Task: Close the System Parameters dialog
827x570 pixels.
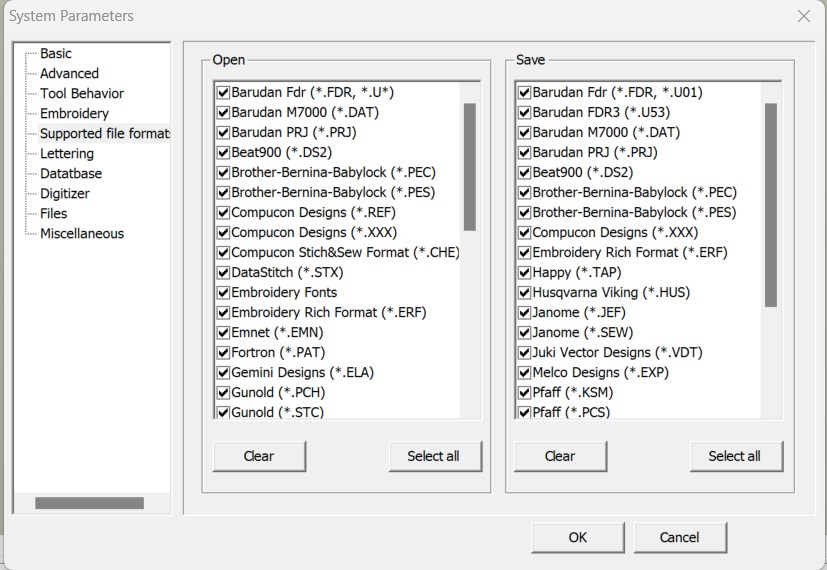Action: pyautogui.click(x=804, y=16)
